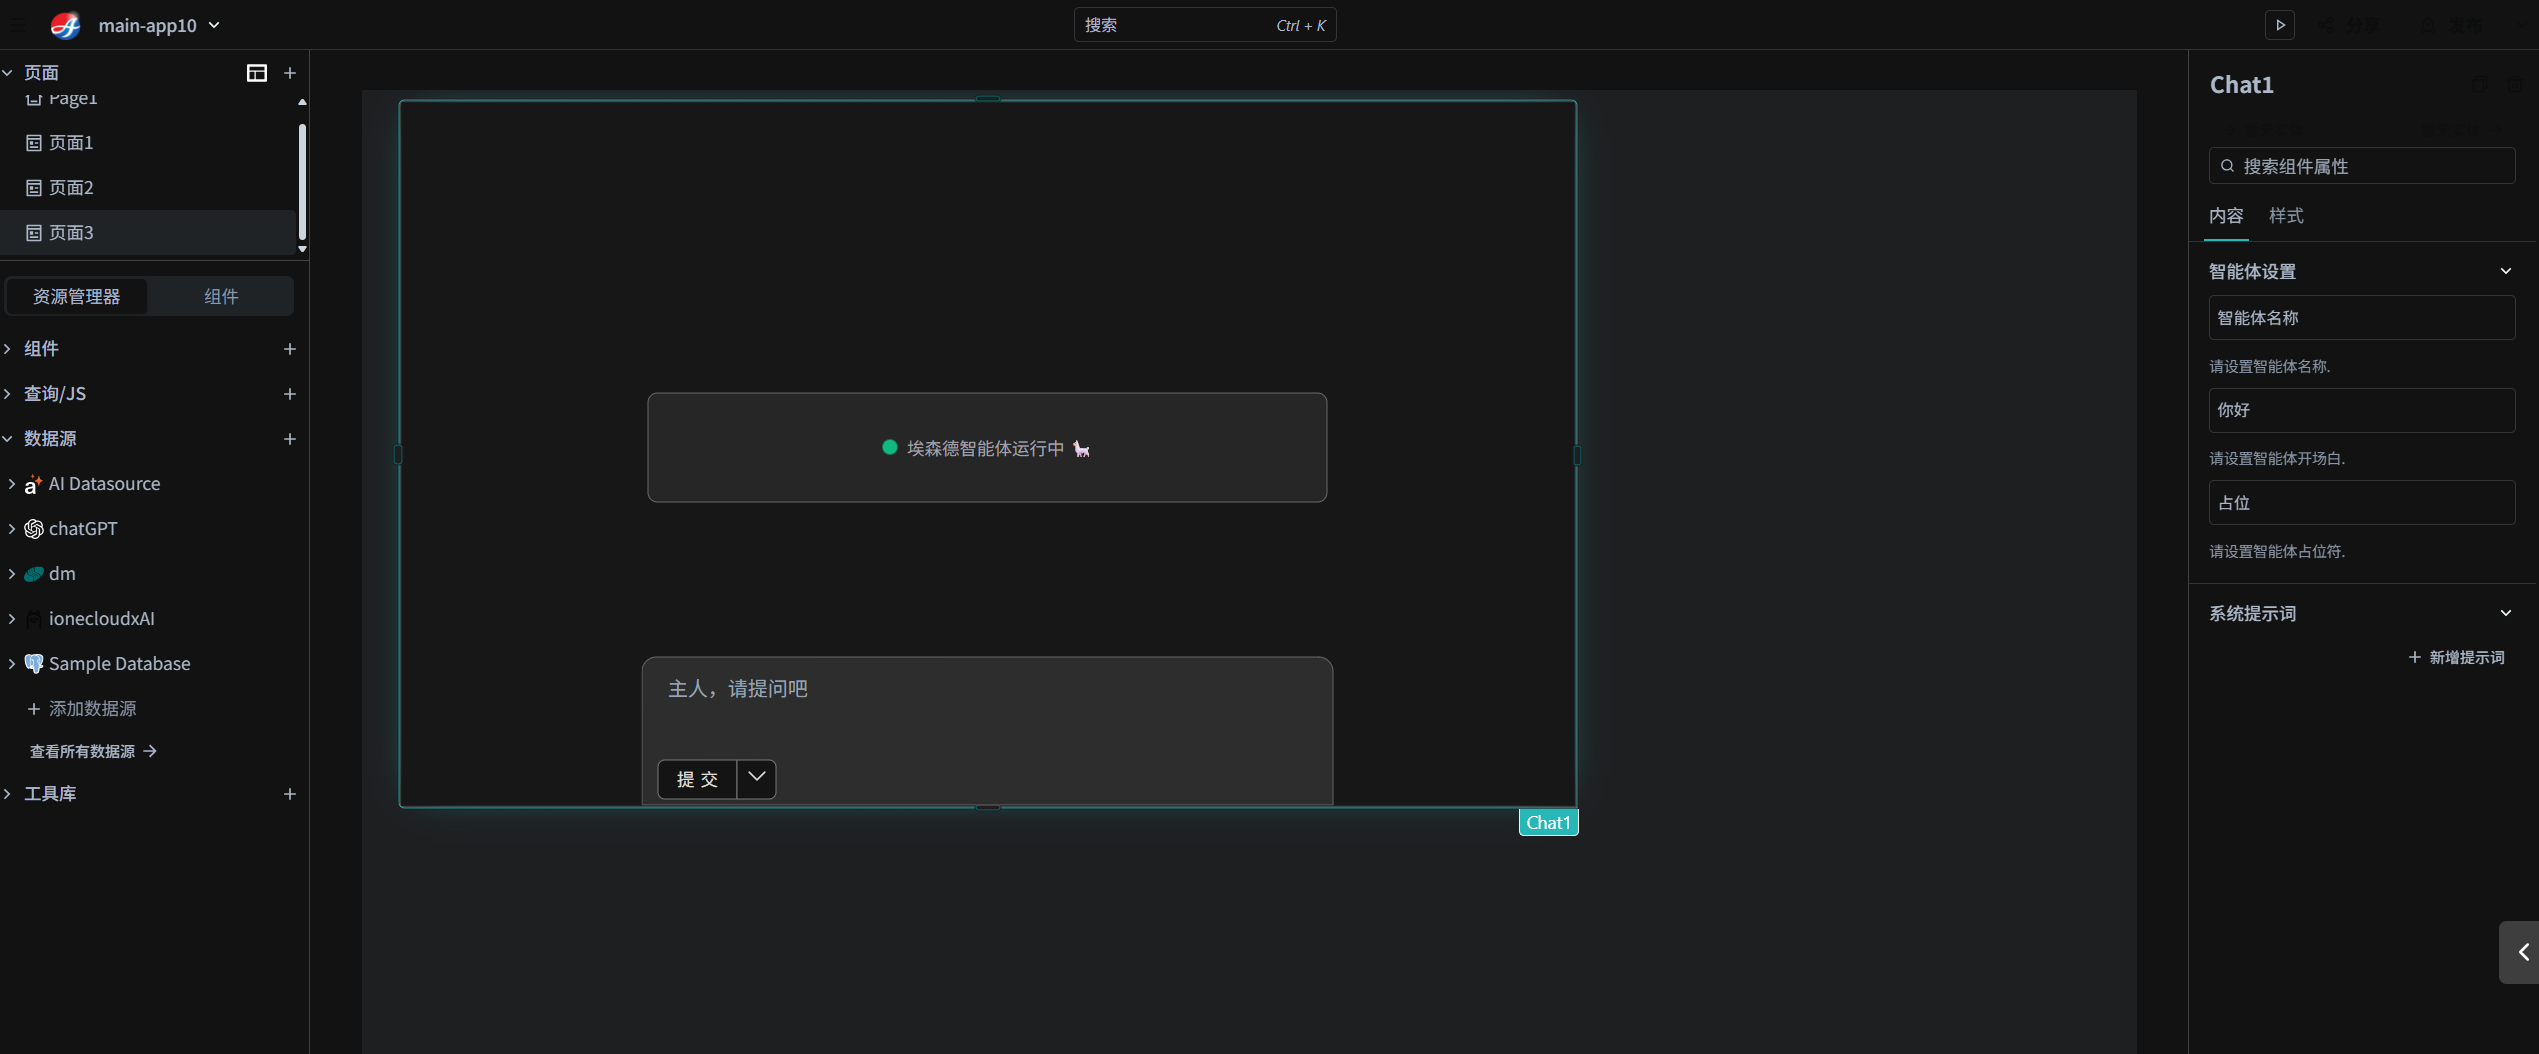Click the 新增提示词 button

coord(2456,657)
